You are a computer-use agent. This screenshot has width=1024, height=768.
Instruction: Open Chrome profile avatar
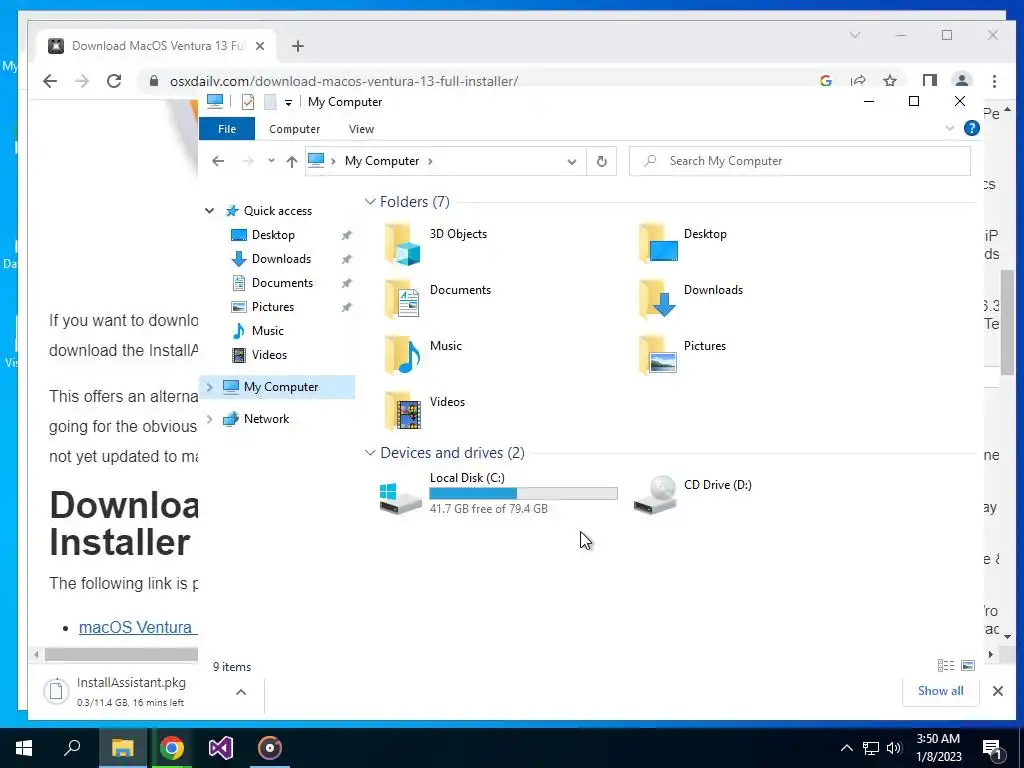pyautogui.click(x=961, y=81)
